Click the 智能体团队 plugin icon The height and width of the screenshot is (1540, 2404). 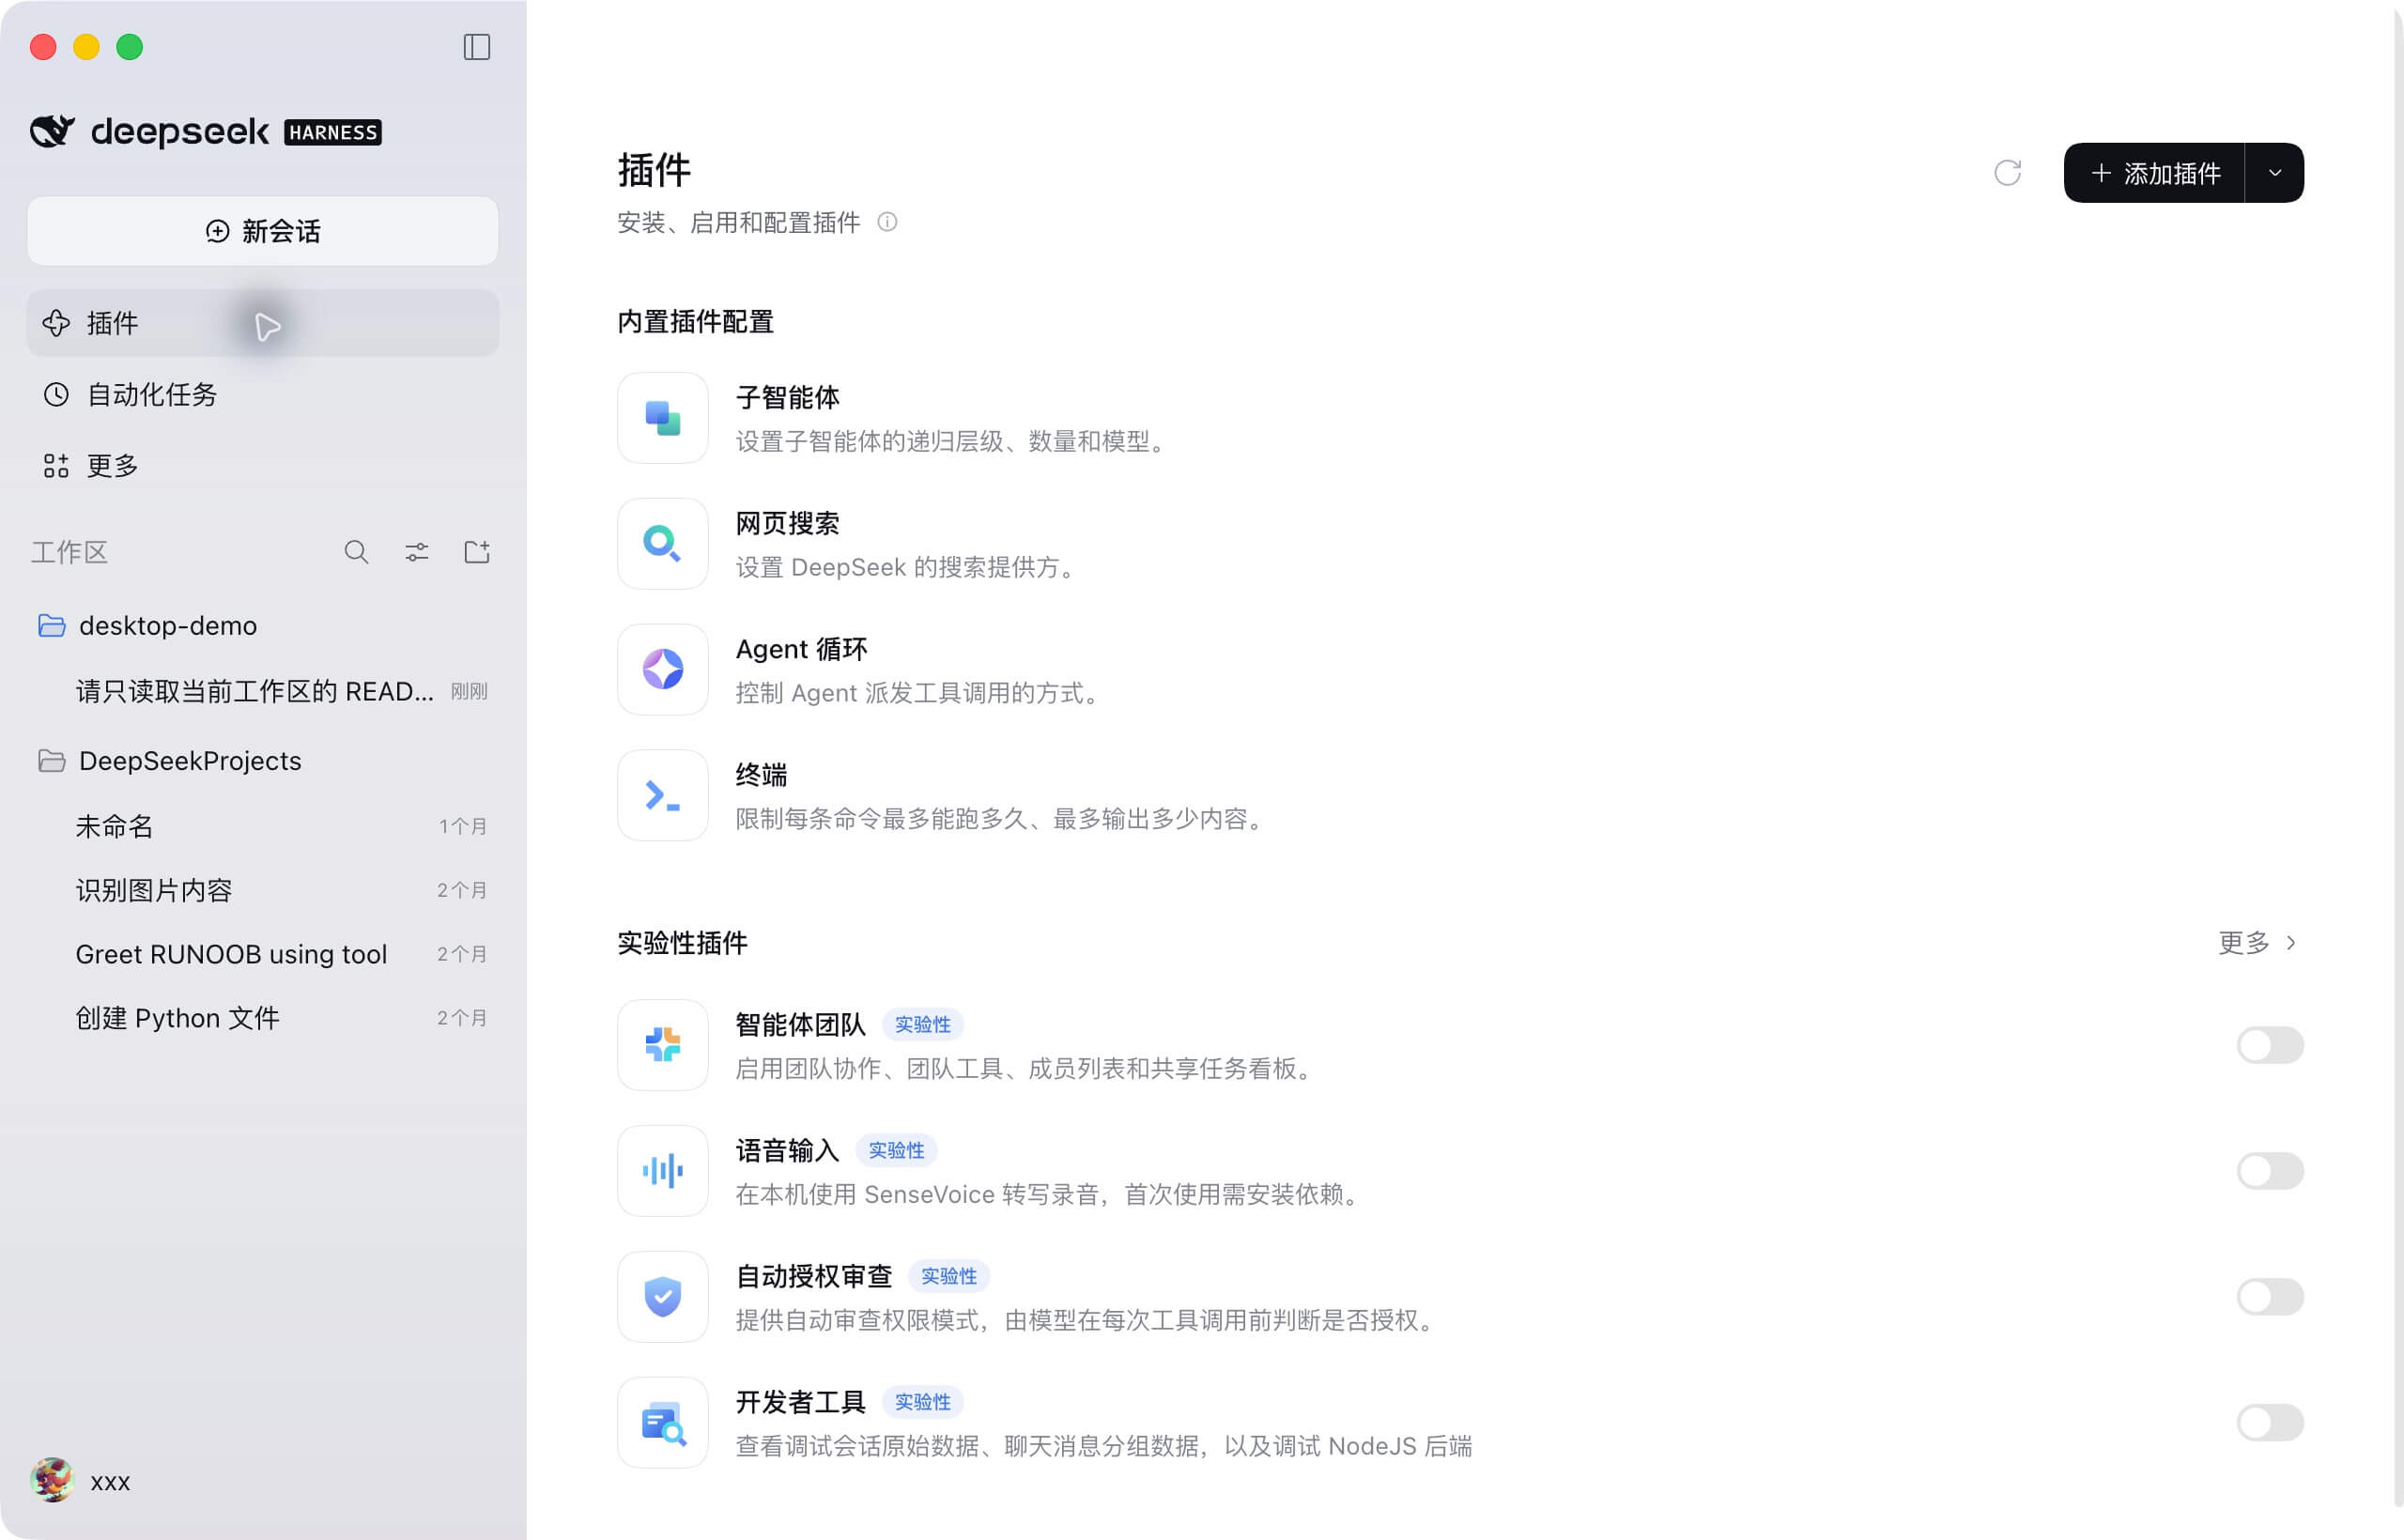click(663, 1045)
